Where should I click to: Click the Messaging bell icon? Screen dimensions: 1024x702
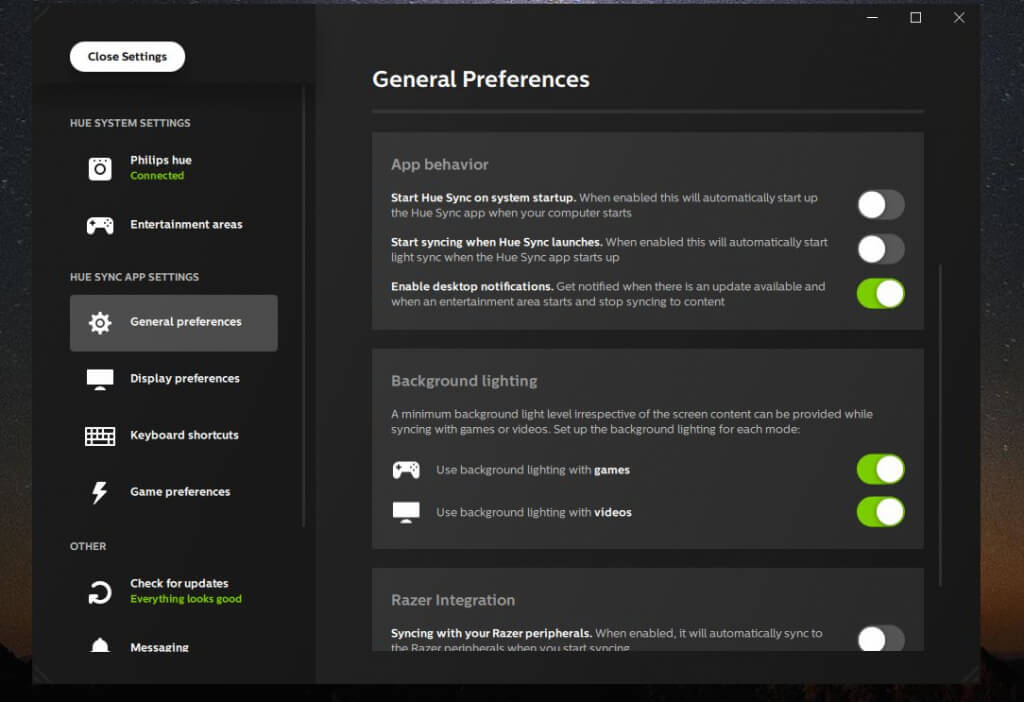pos(100,645)
